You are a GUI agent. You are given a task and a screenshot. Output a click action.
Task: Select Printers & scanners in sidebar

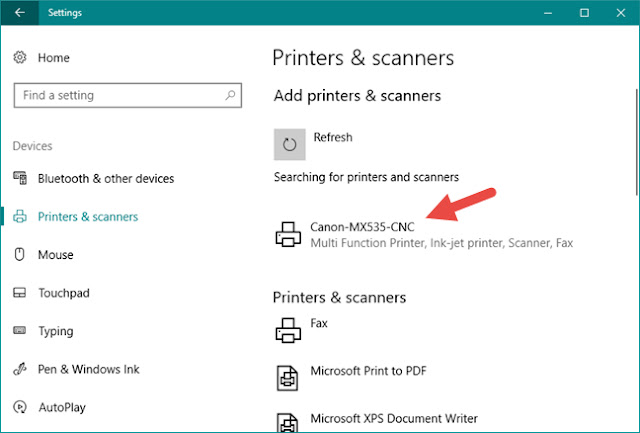(88, 216)
